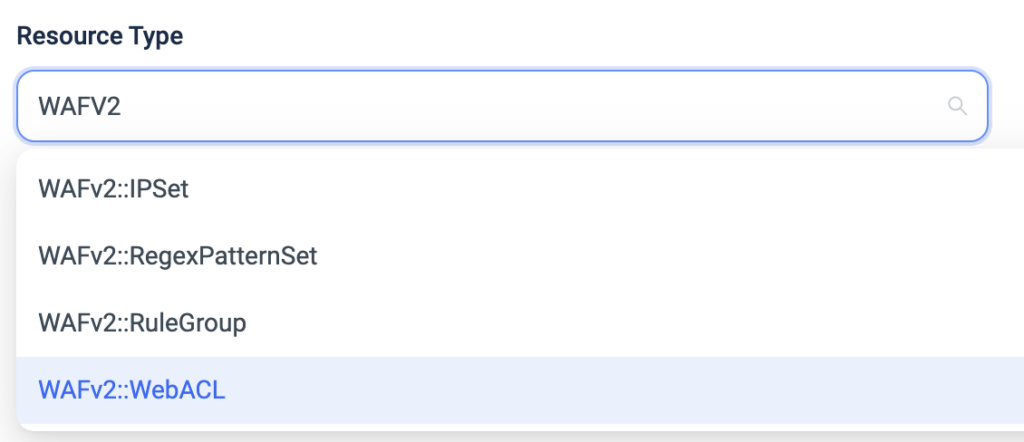Focus the combo box containing WAFV2
The width and height of the screenshot is (1024, 442).
(502, 106)
